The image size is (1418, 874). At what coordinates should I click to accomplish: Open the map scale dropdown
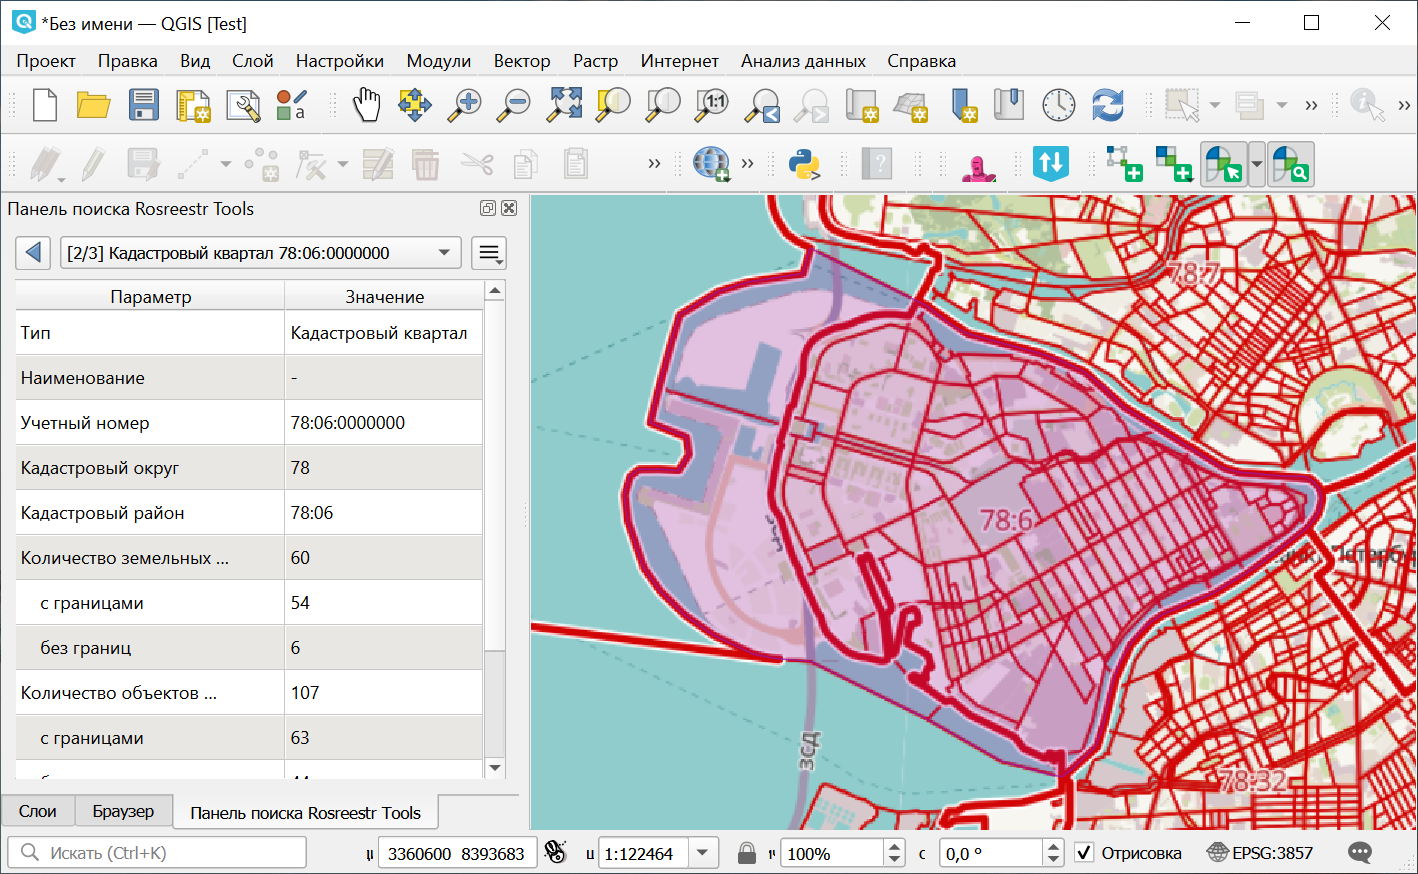coord(703,853)
